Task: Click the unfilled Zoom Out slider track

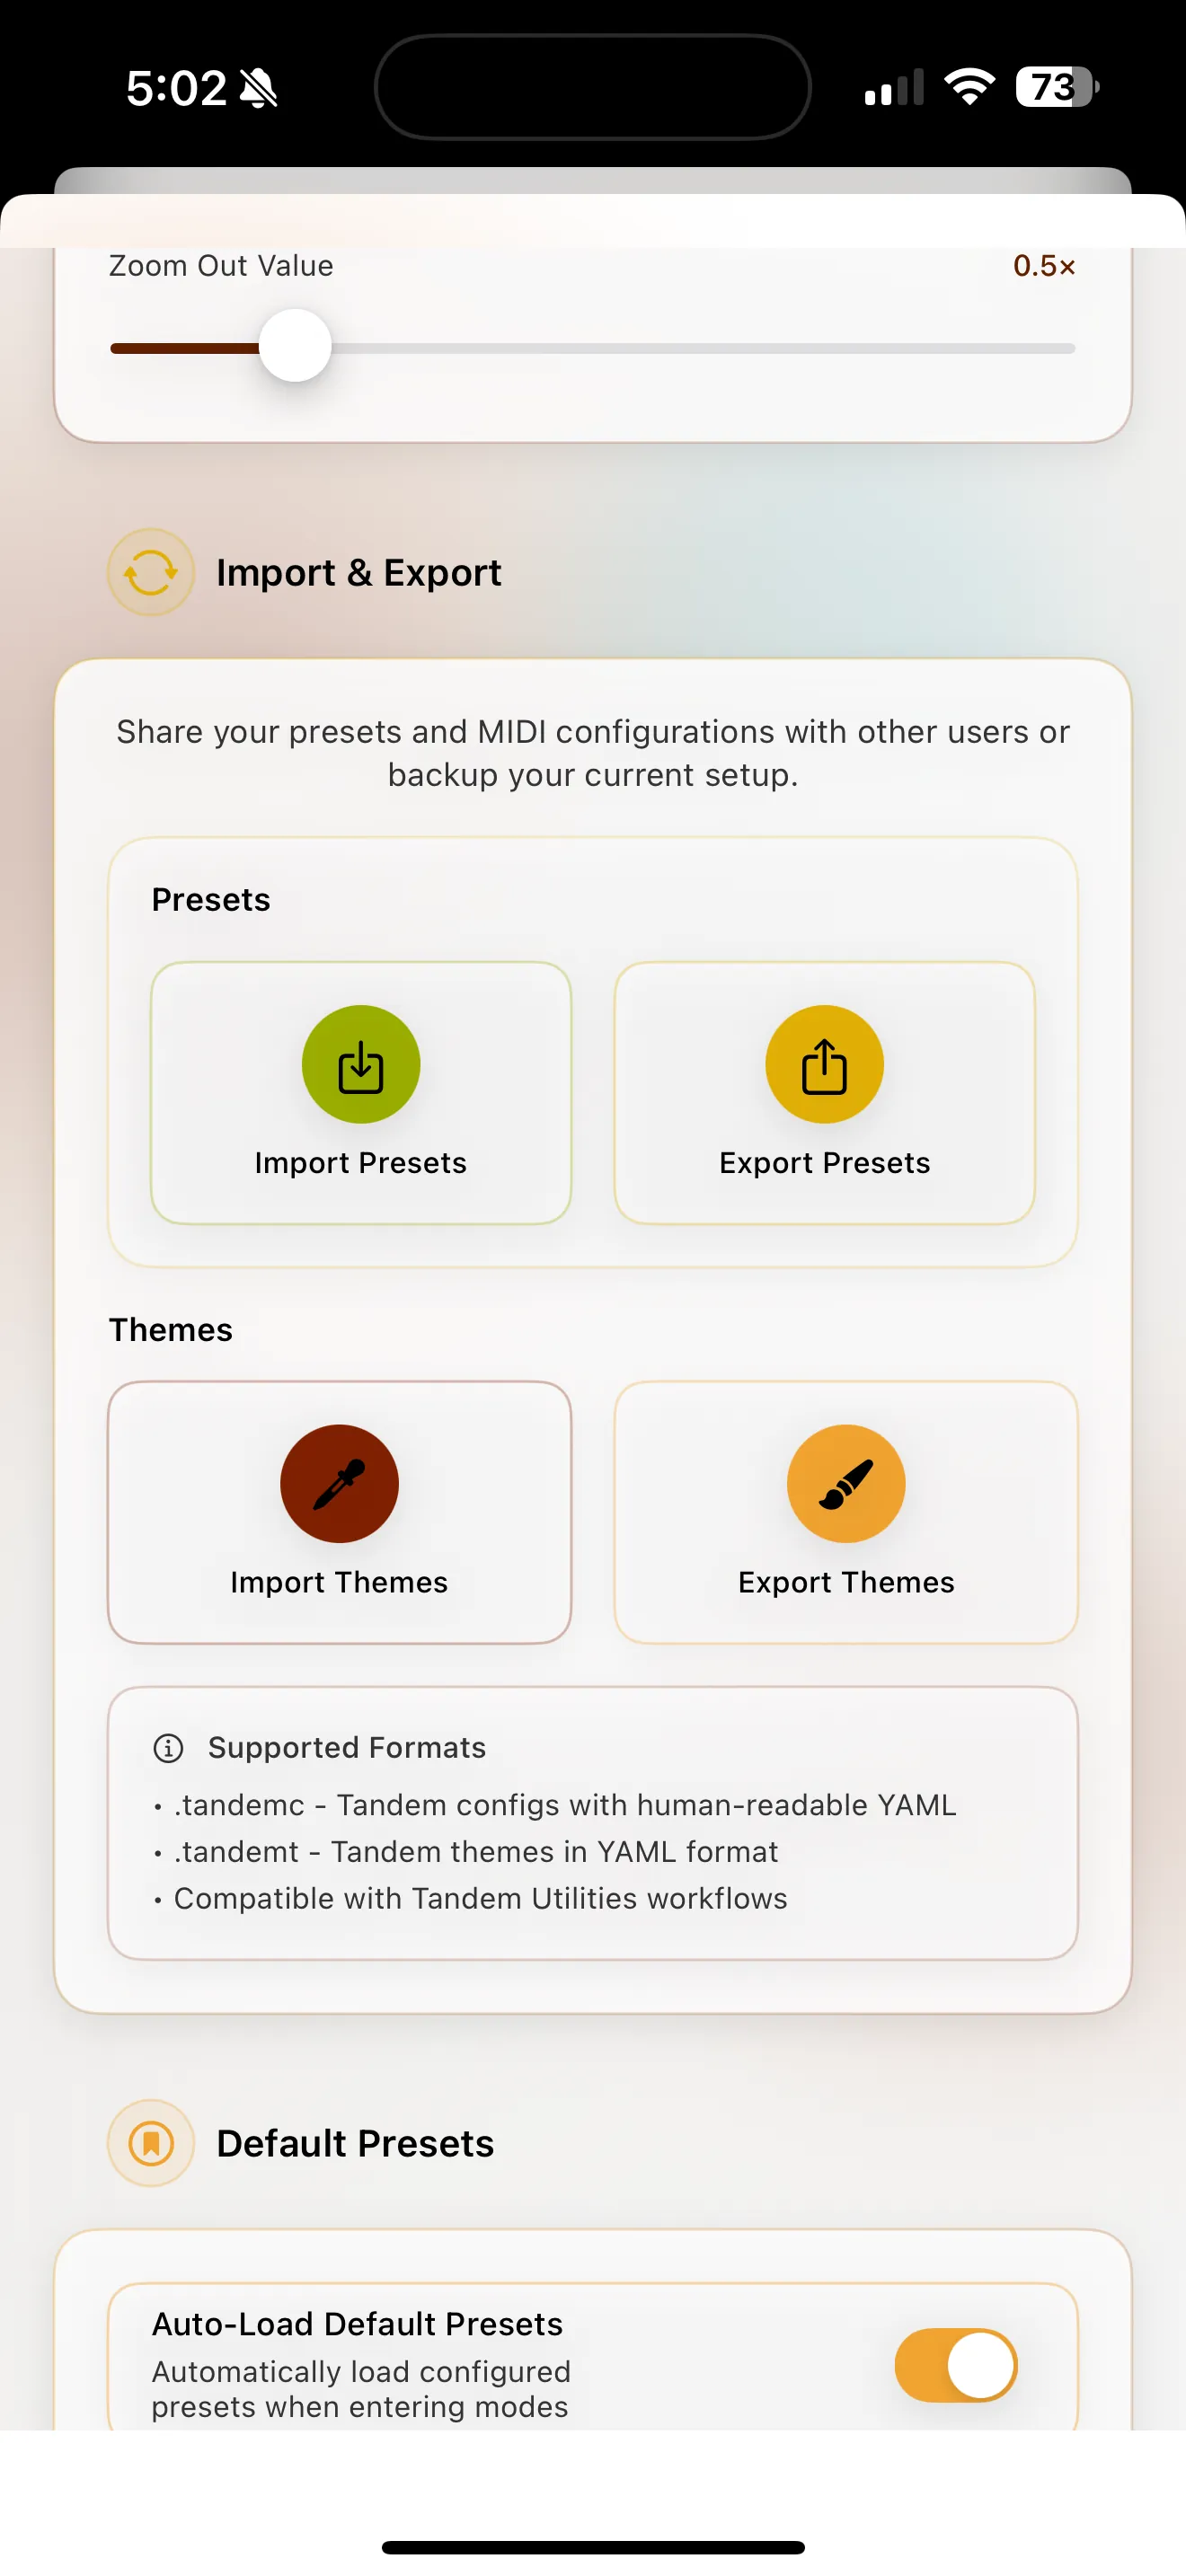Action: click(x=700, y=348)
